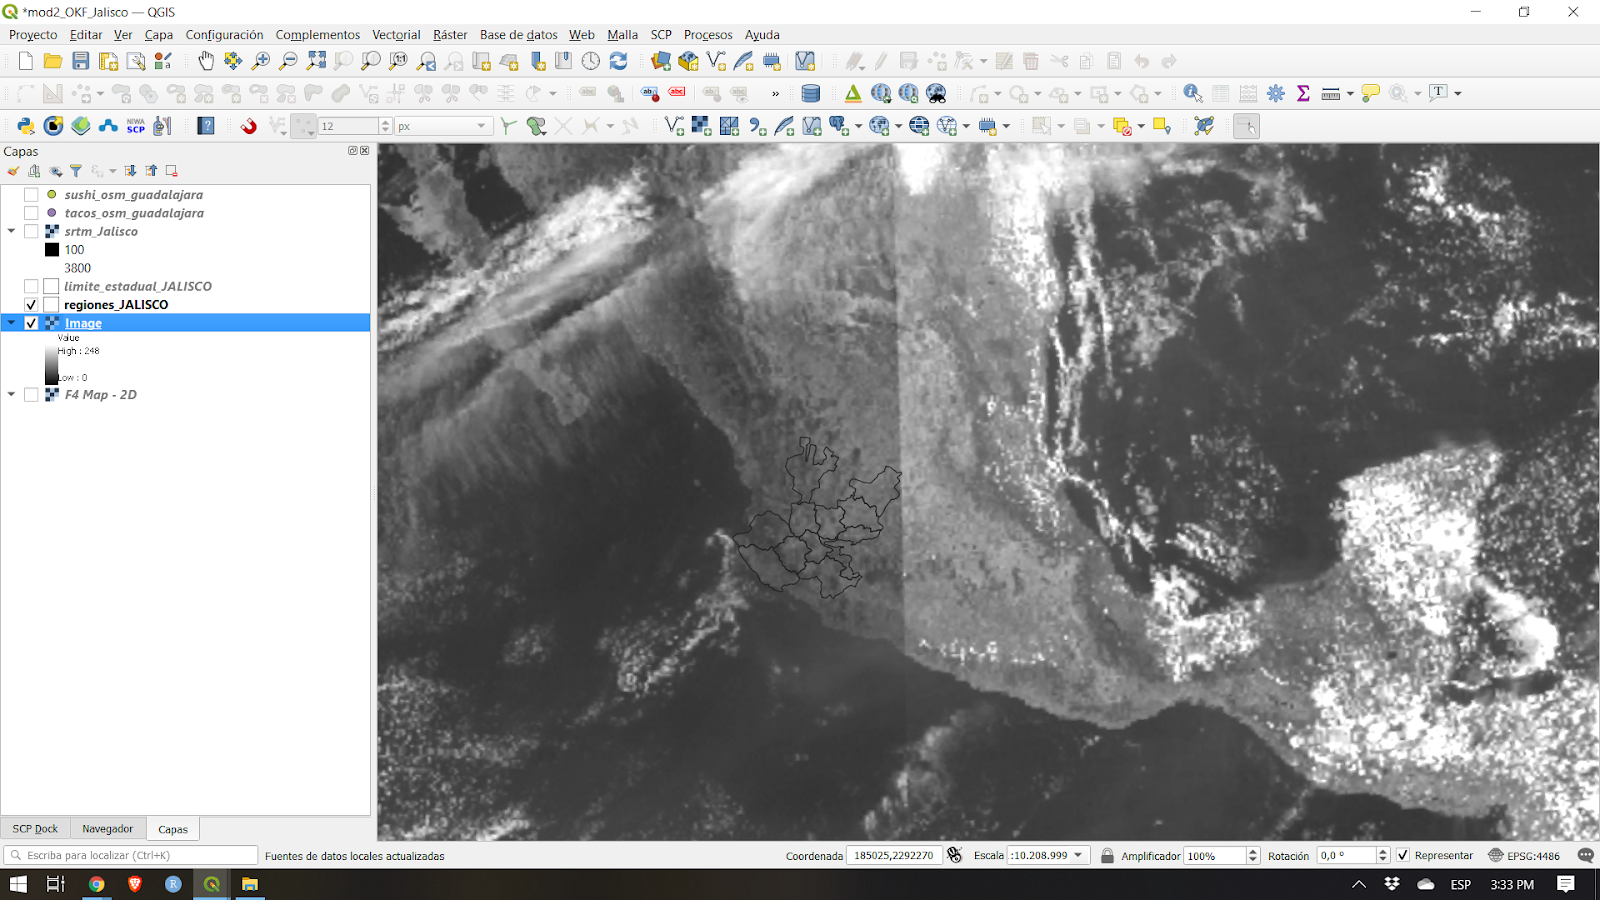Open the processing toolbox gear icon
The width and height of the screenshot is (1600, 900).
[1276, 93]
